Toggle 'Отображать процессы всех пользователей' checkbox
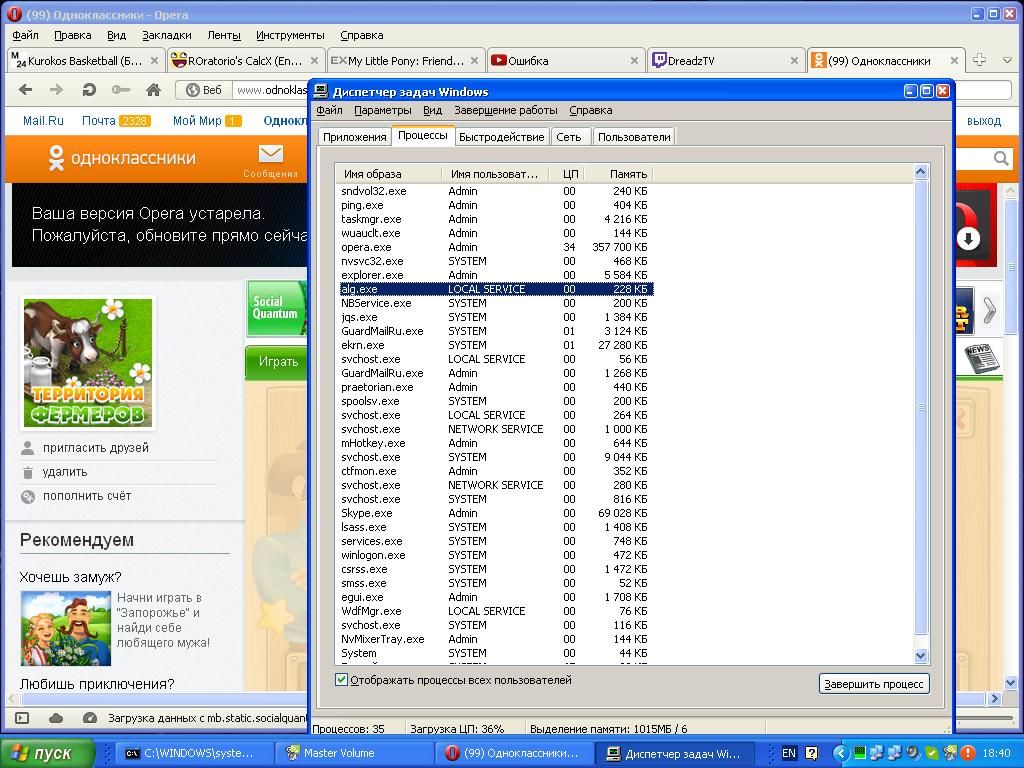Image resolution: width=1024 pixels, height=768 pixels. pyautogui.click(x=341, y=680)
